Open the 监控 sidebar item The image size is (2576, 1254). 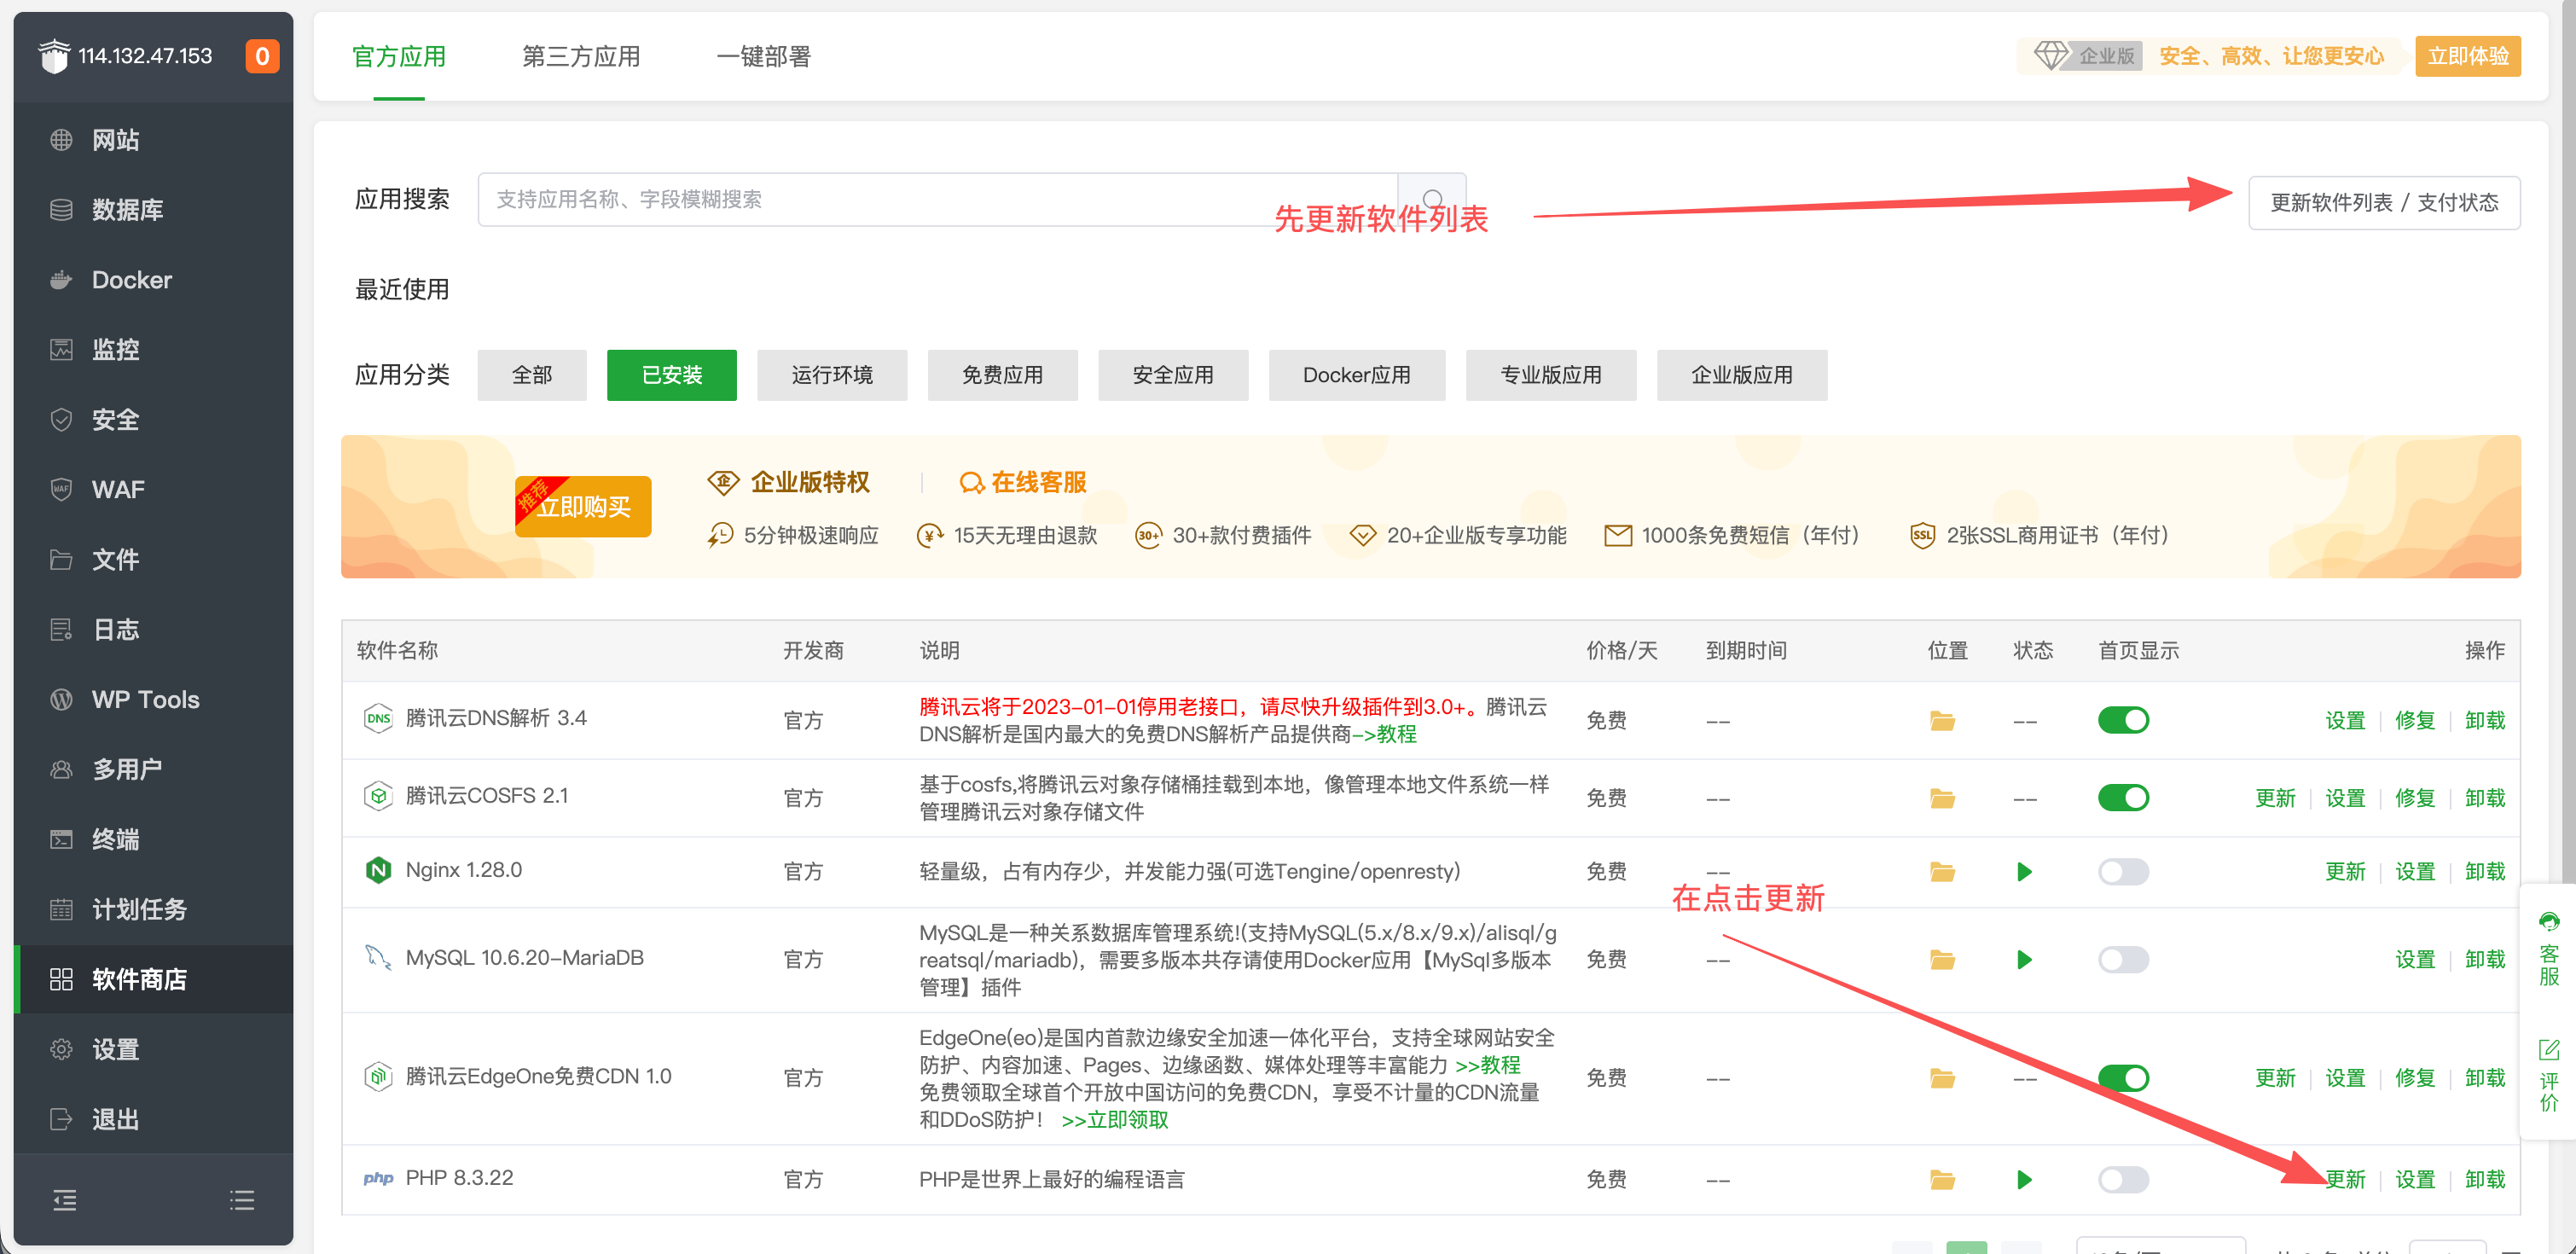(153, 350)
